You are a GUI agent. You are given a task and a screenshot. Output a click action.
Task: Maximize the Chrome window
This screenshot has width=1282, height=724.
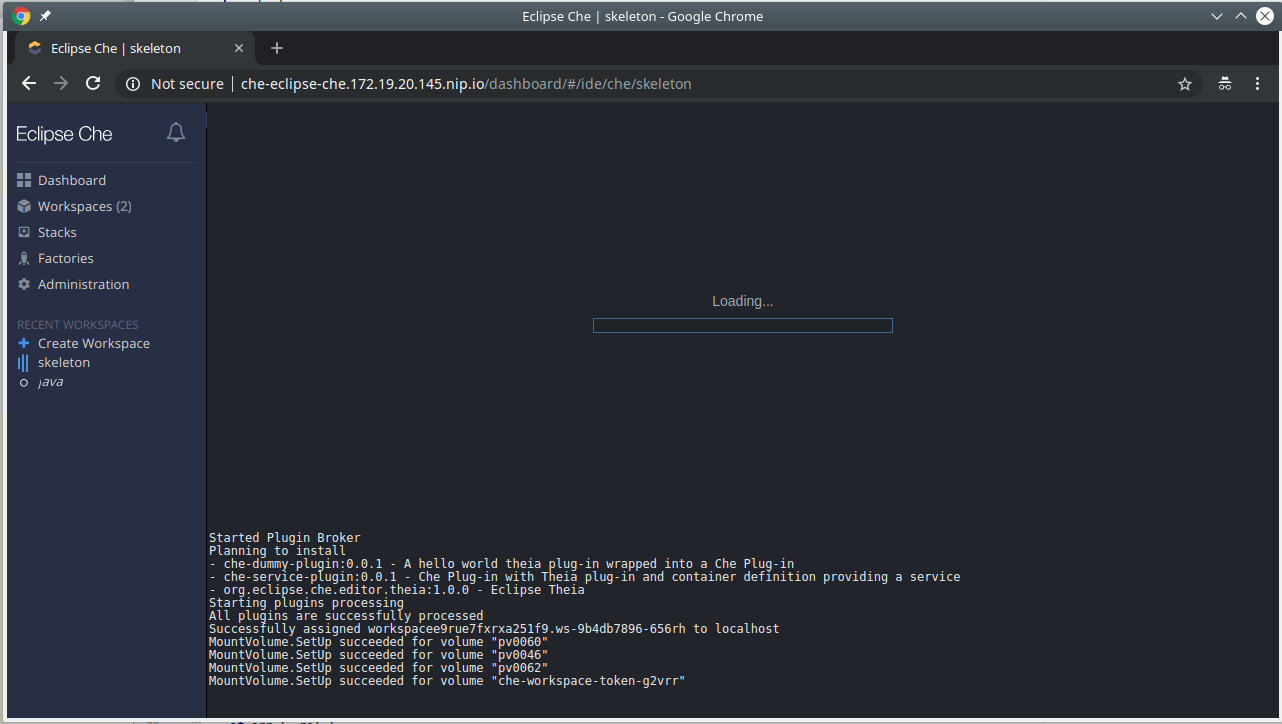point(1241,16)
